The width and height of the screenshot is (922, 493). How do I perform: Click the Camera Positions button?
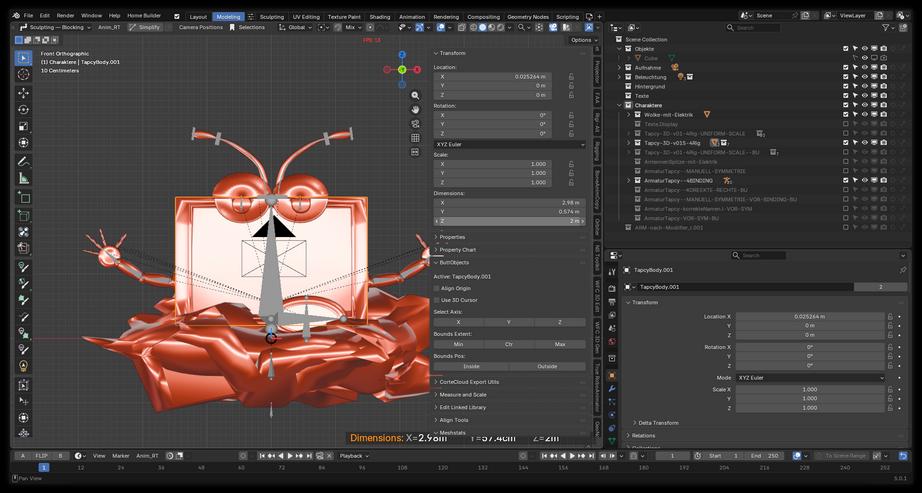201,28
